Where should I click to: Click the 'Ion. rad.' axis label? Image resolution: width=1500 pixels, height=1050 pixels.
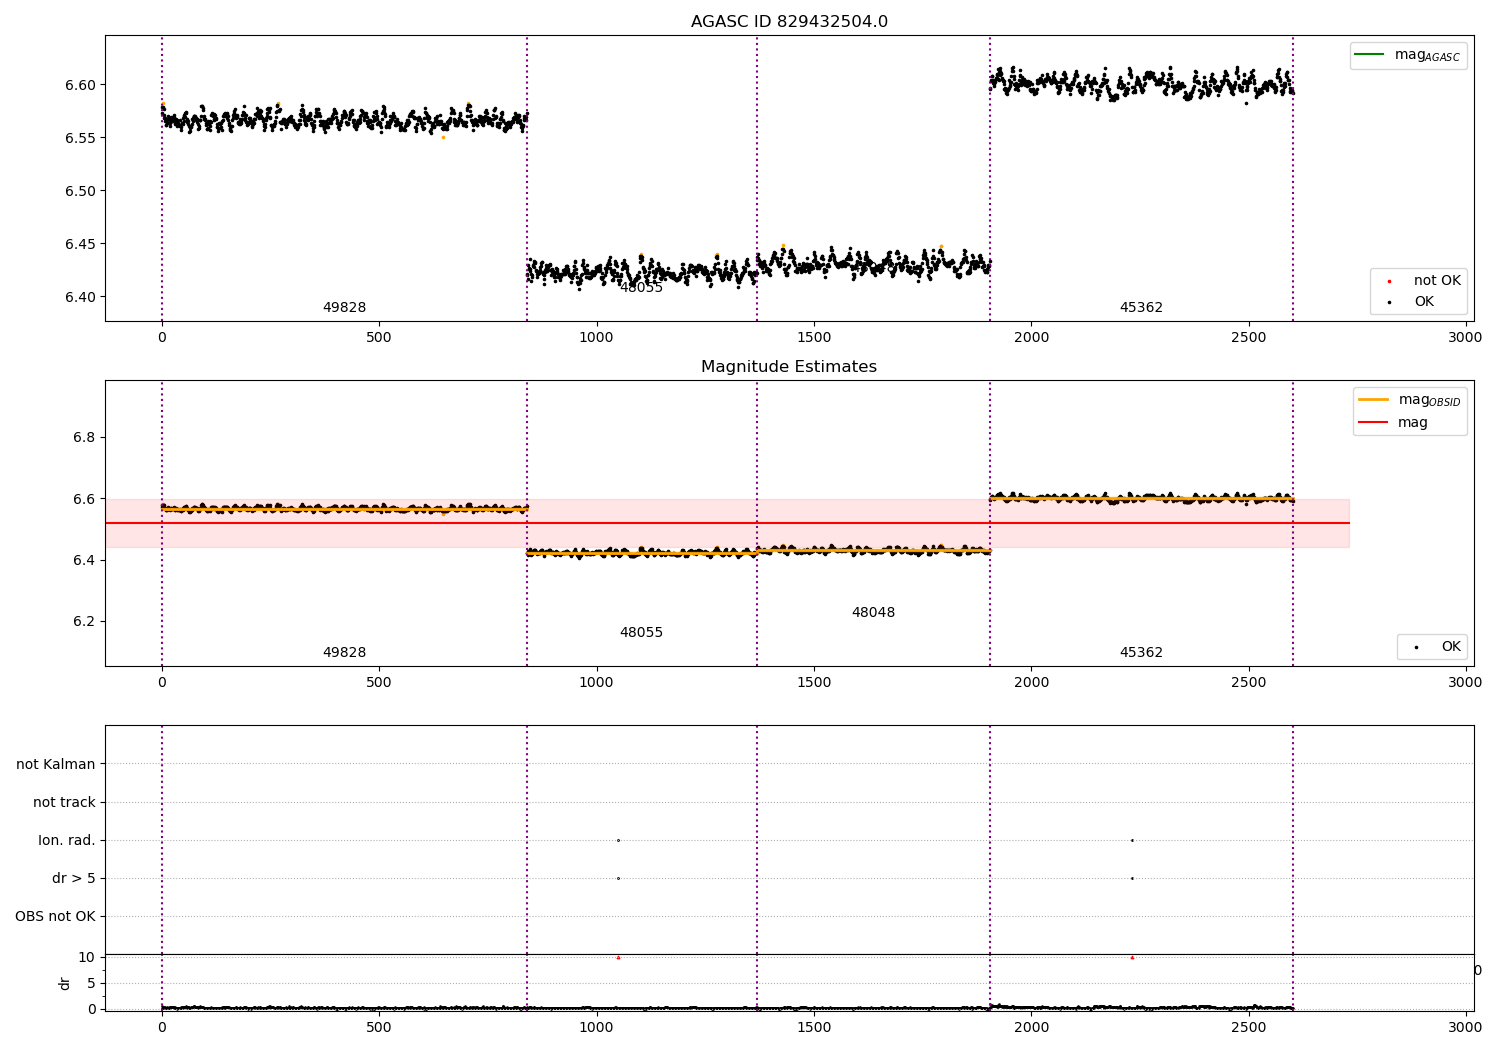pos(67,840)
